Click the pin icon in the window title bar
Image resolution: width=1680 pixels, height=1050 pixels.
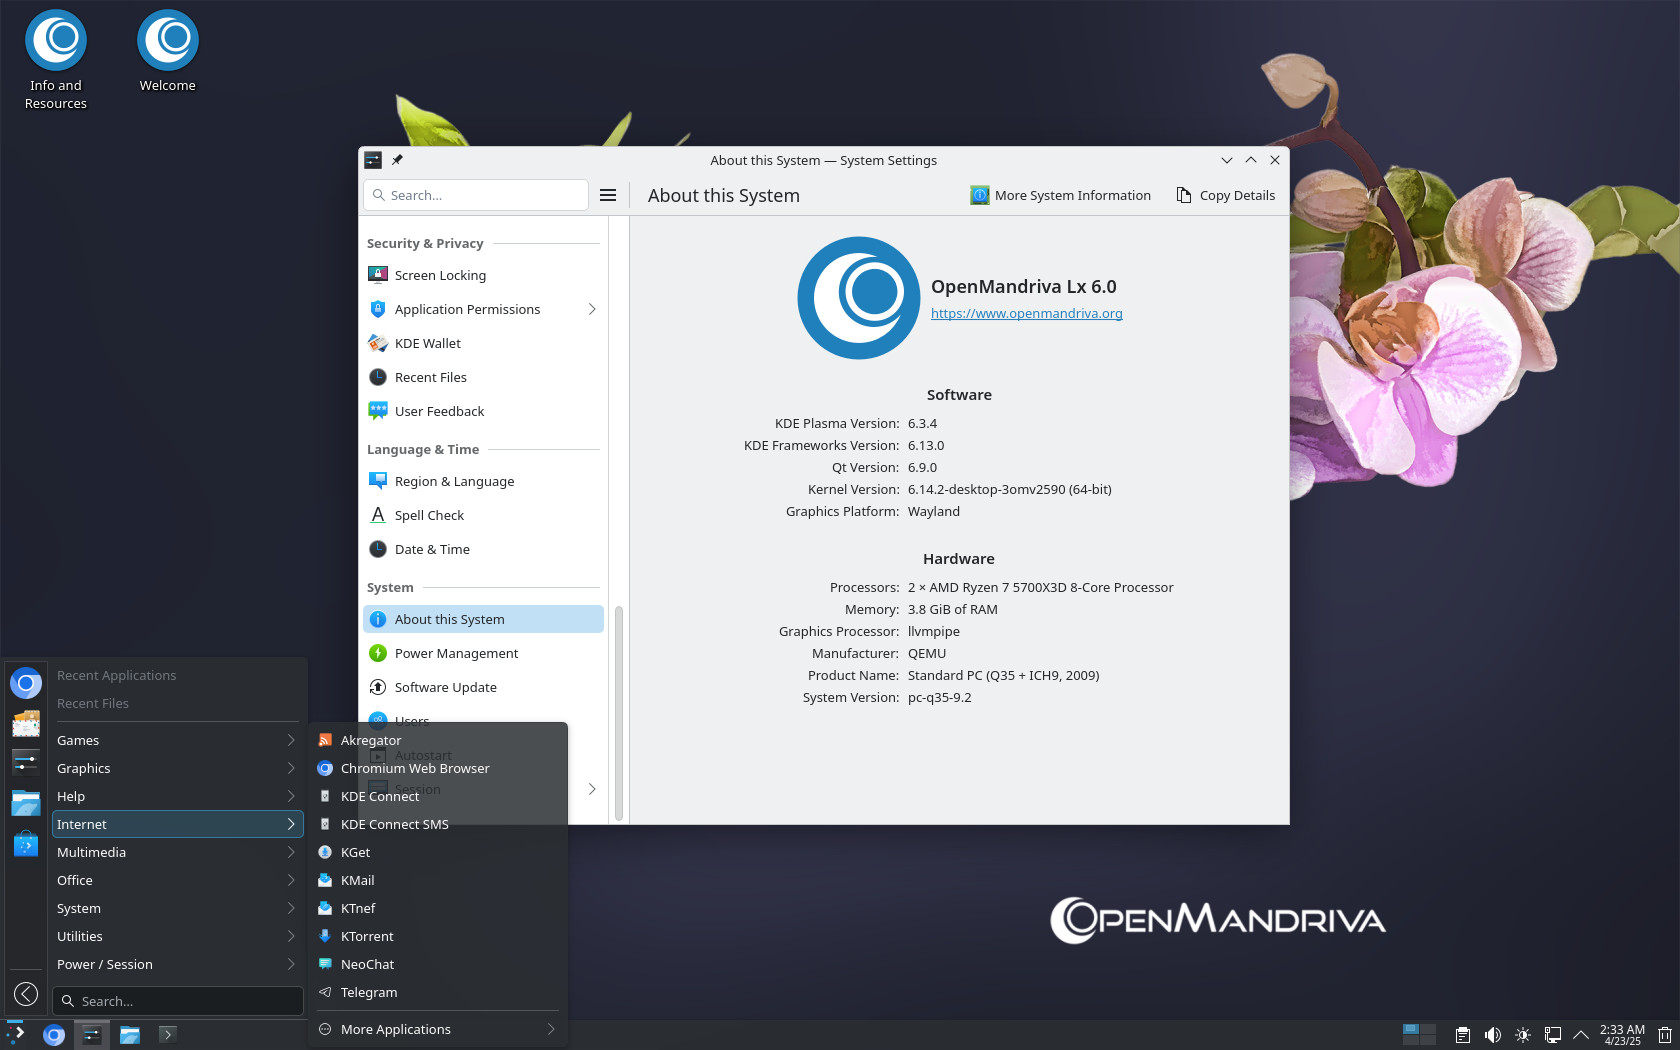pyautogui.click(x=397, y=160)
